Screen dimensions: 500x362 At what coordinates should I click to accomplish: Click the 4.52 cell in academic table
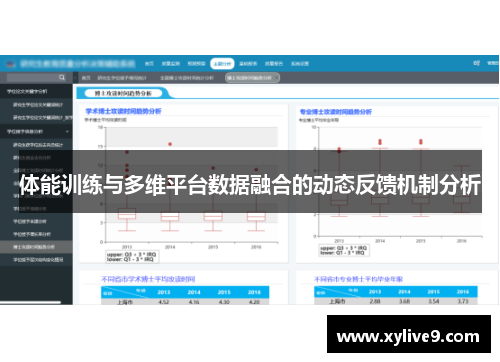tap(164, 302)
